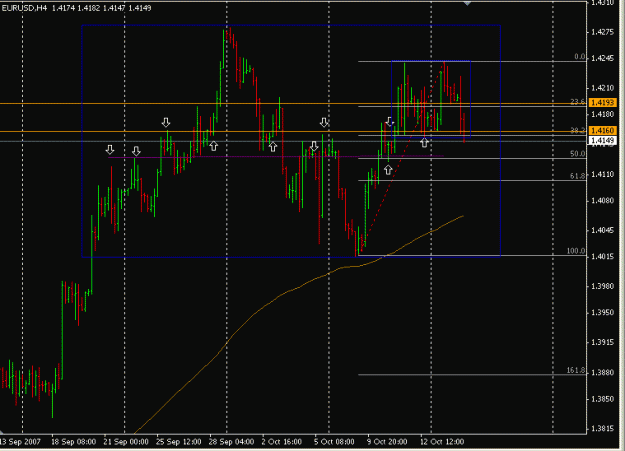Click the white 1.4149 current price label
Screen dimensions: 625x451
tap(602, 140)
